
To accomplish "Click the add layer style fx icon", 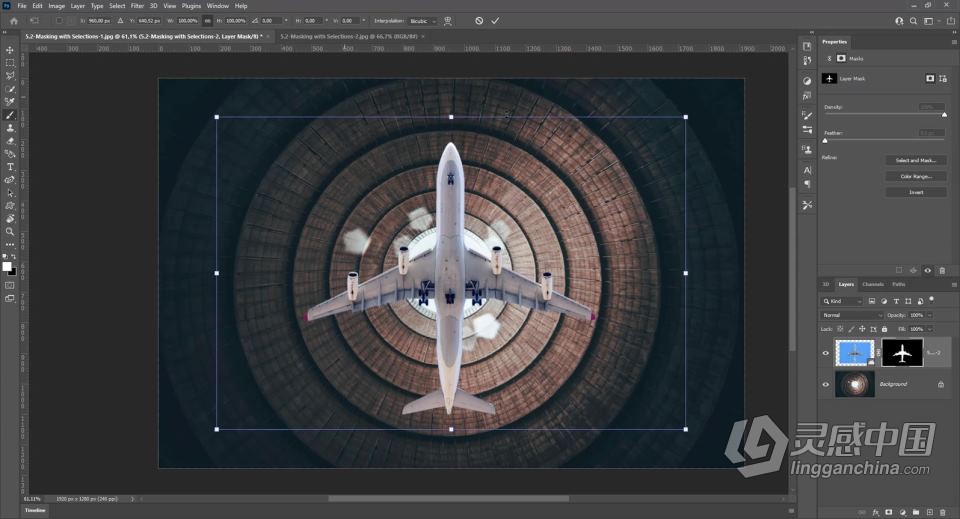I will click(876, 512).
